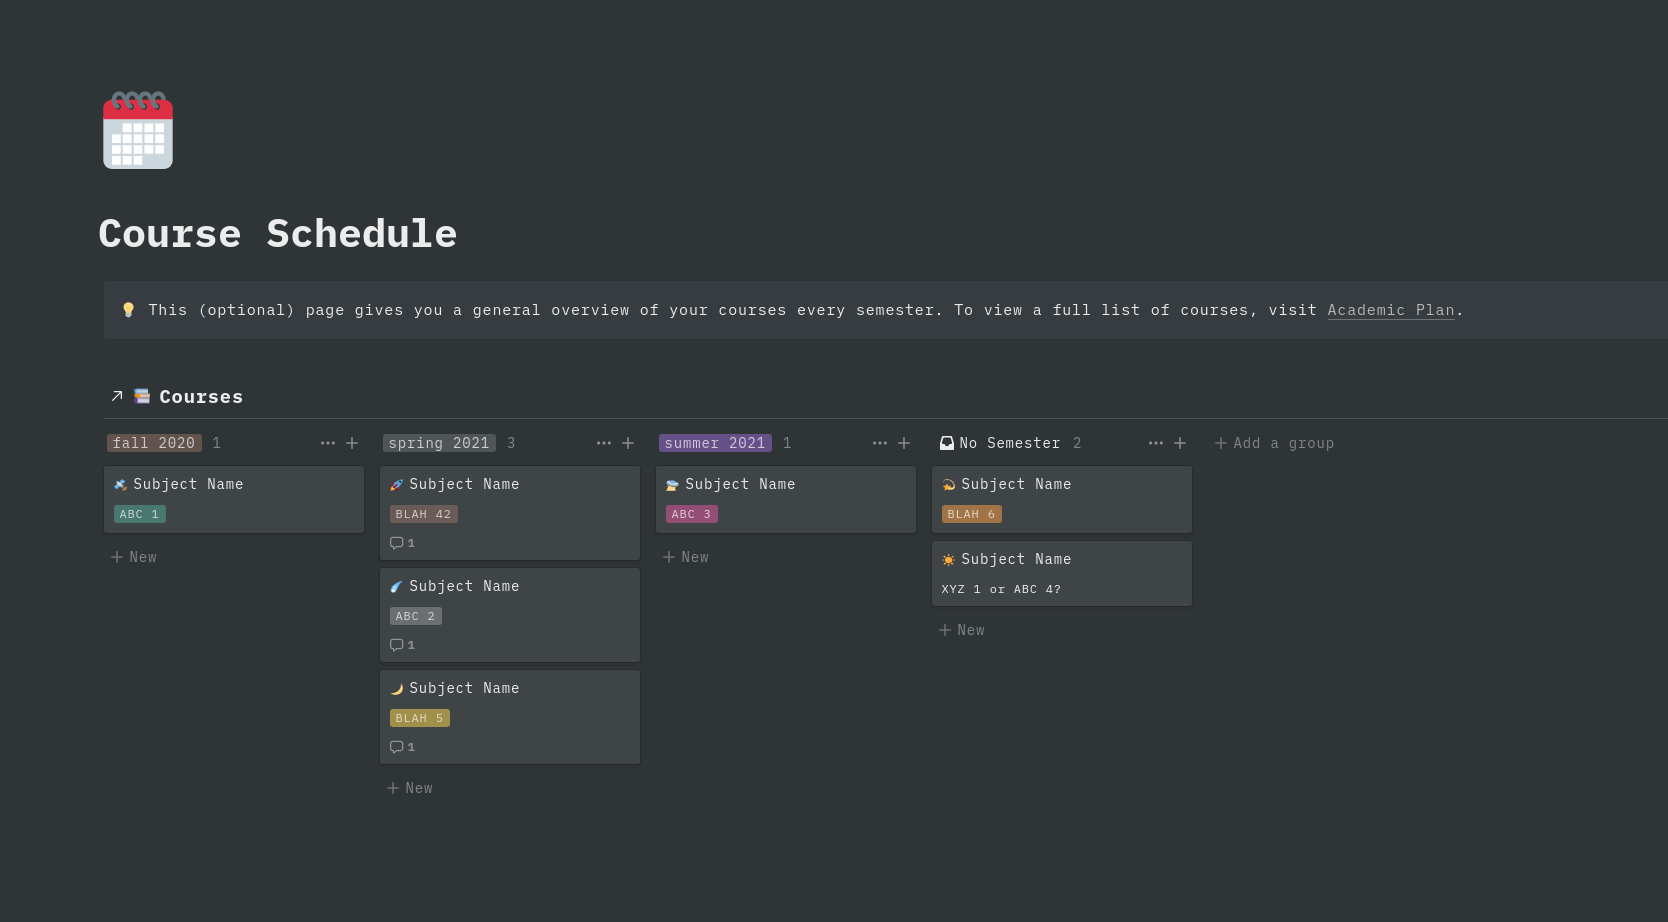This screenshot has height=922, width=1668.
Task: Select the yellow BLAH 5 tag
Action: [x=419, y=718]
